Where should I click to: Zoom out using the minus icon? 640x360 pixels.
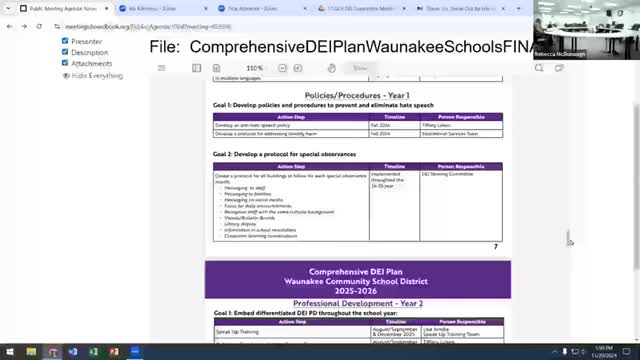coord(282,68)
